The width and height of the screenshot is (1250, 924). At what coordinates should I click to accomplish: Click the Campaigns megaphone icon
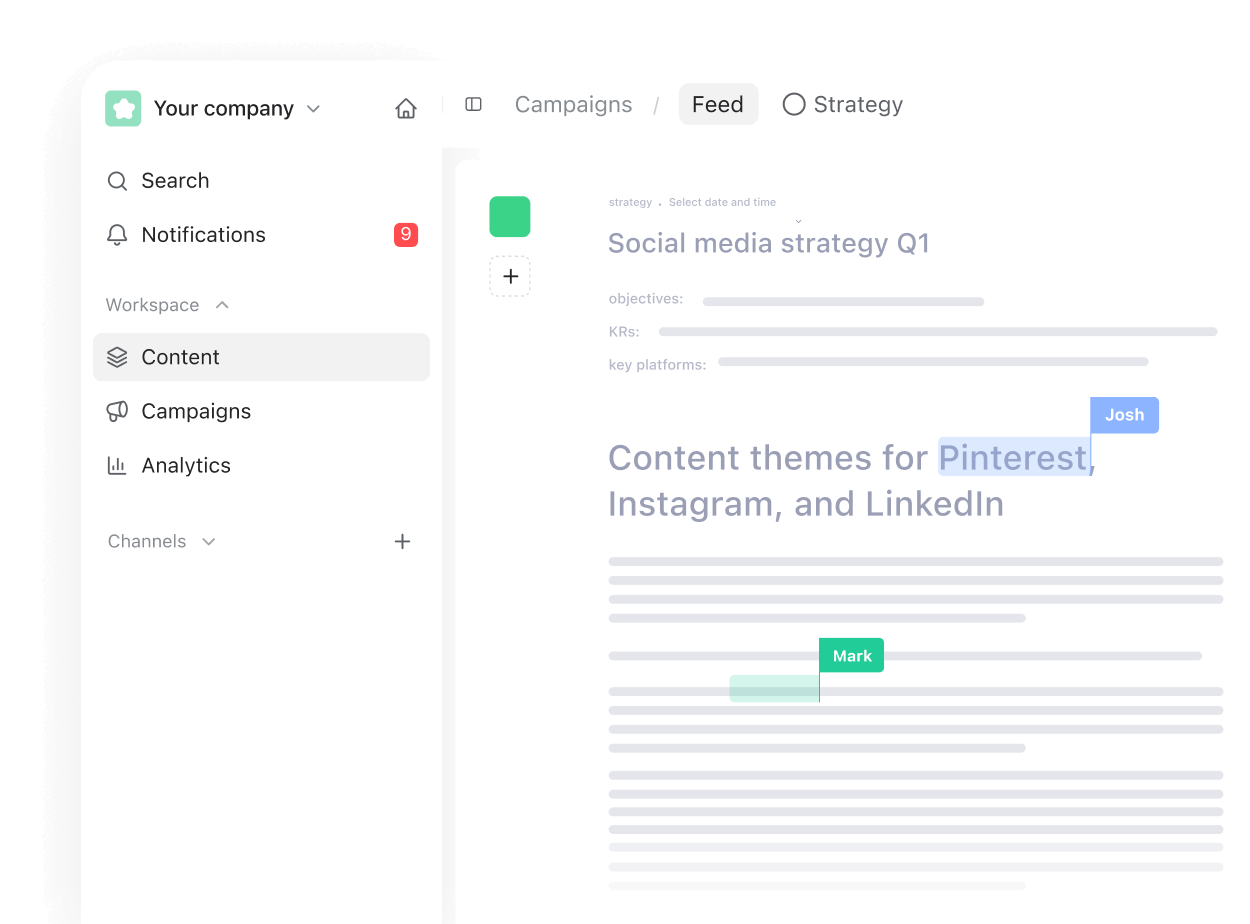[x=117, y=411]
